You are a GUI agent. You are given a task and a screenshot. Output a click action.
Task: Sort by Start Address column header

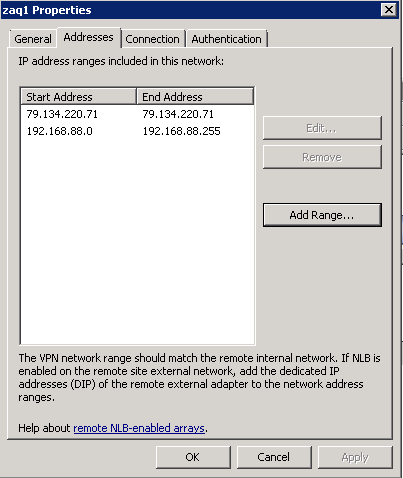pos(79,97)
